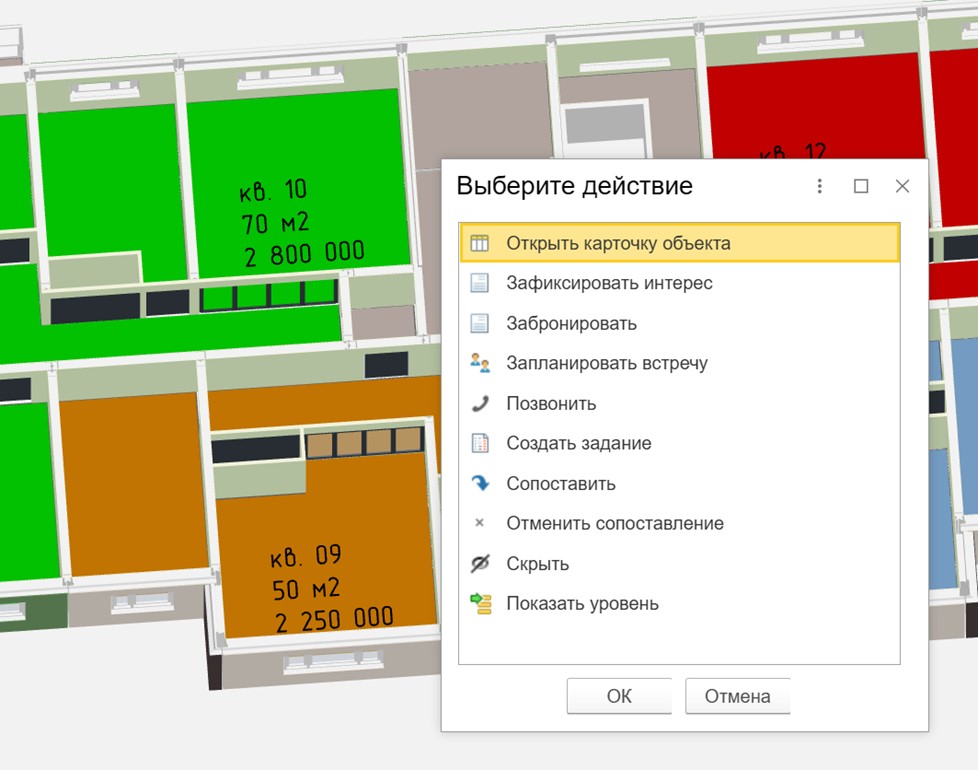Click the people icon for Запланировать встречу
The height and width of the screenshot is (770, 978).
(x=480, y=363)
